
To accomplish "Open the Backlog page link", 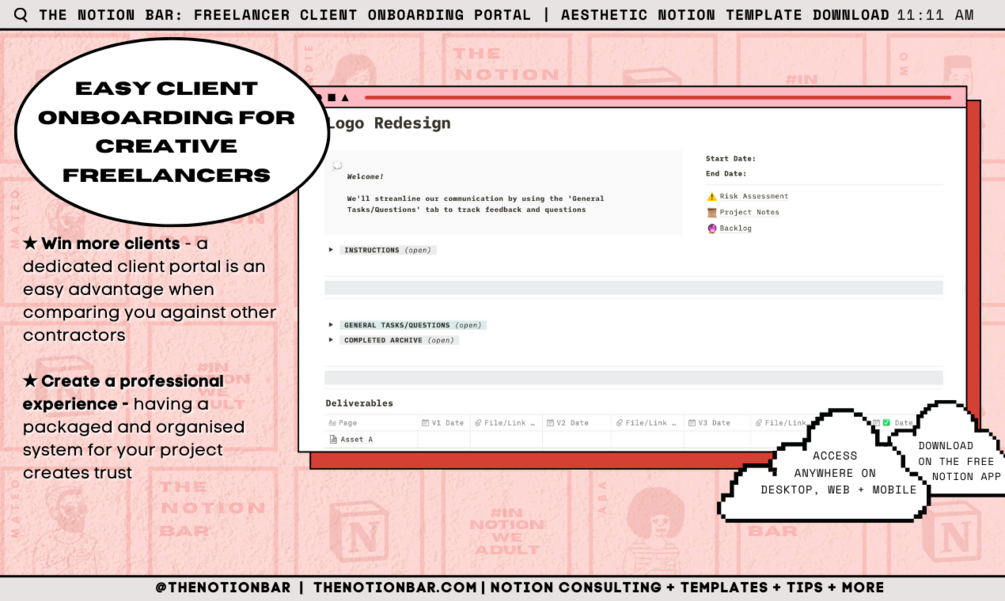I will tap(735, 228).
